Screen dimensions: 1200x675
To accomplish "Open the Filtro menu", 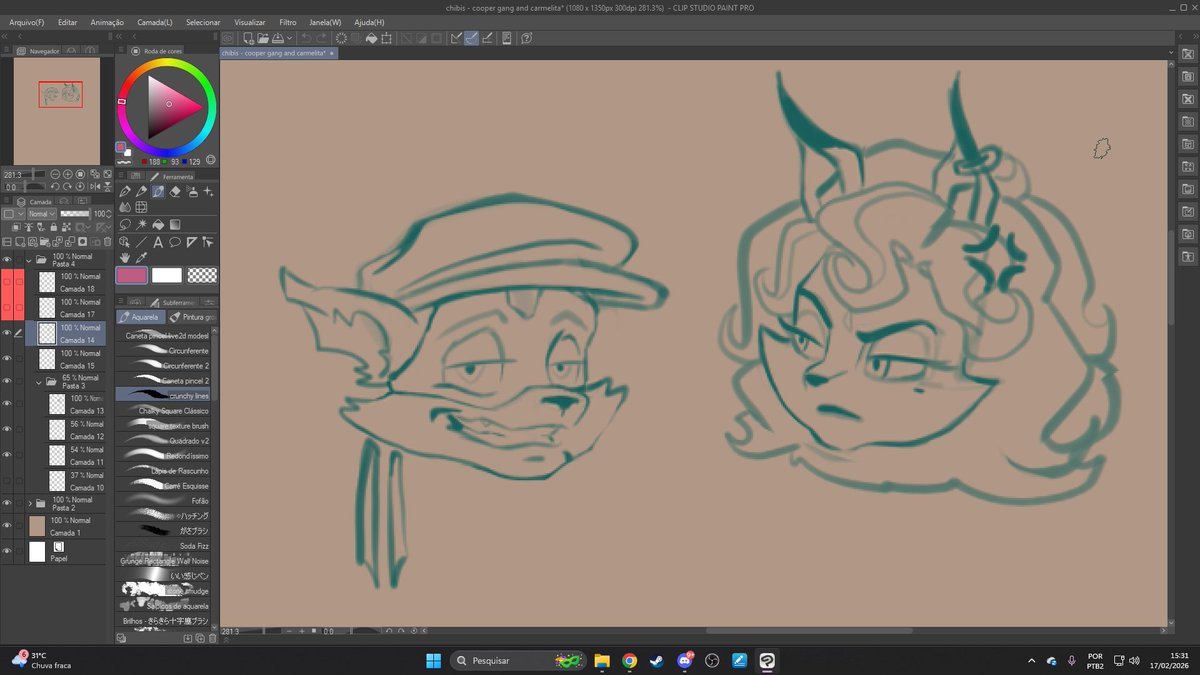I will pyautogui.click(x=287, y=21).
